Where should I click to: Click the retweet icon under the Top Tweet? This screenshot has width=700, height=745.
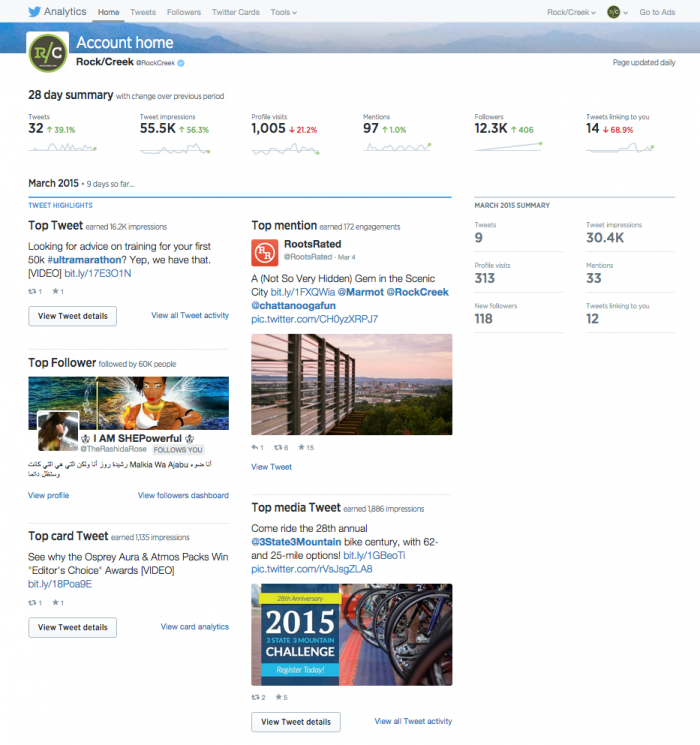point(33,291)
